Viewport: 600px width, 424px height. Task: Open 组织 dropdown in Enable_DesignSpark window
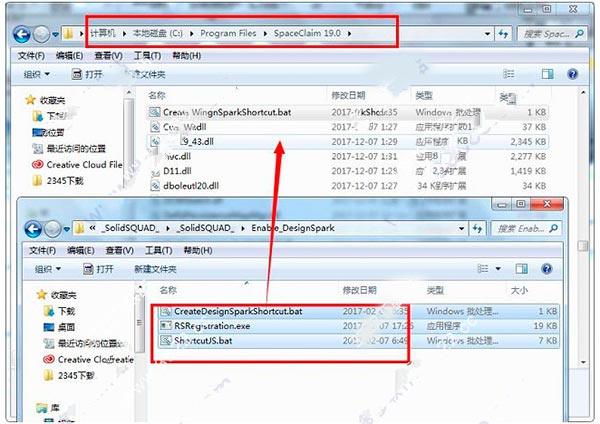[48, 269]
